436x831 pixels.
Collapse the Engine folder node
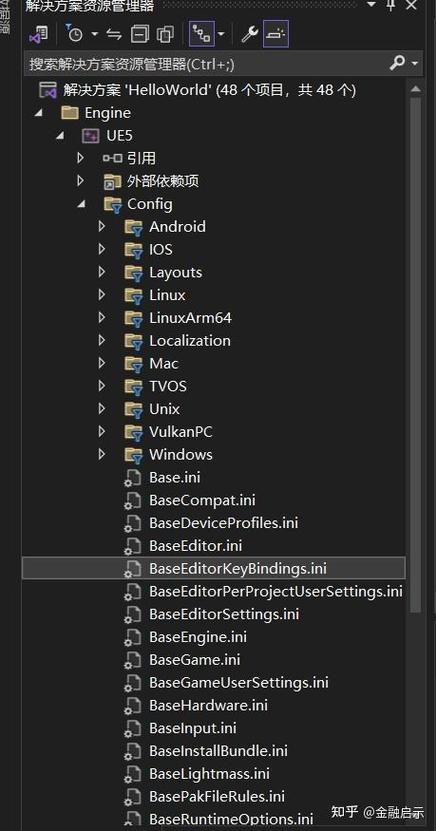[x=38, y=113]
